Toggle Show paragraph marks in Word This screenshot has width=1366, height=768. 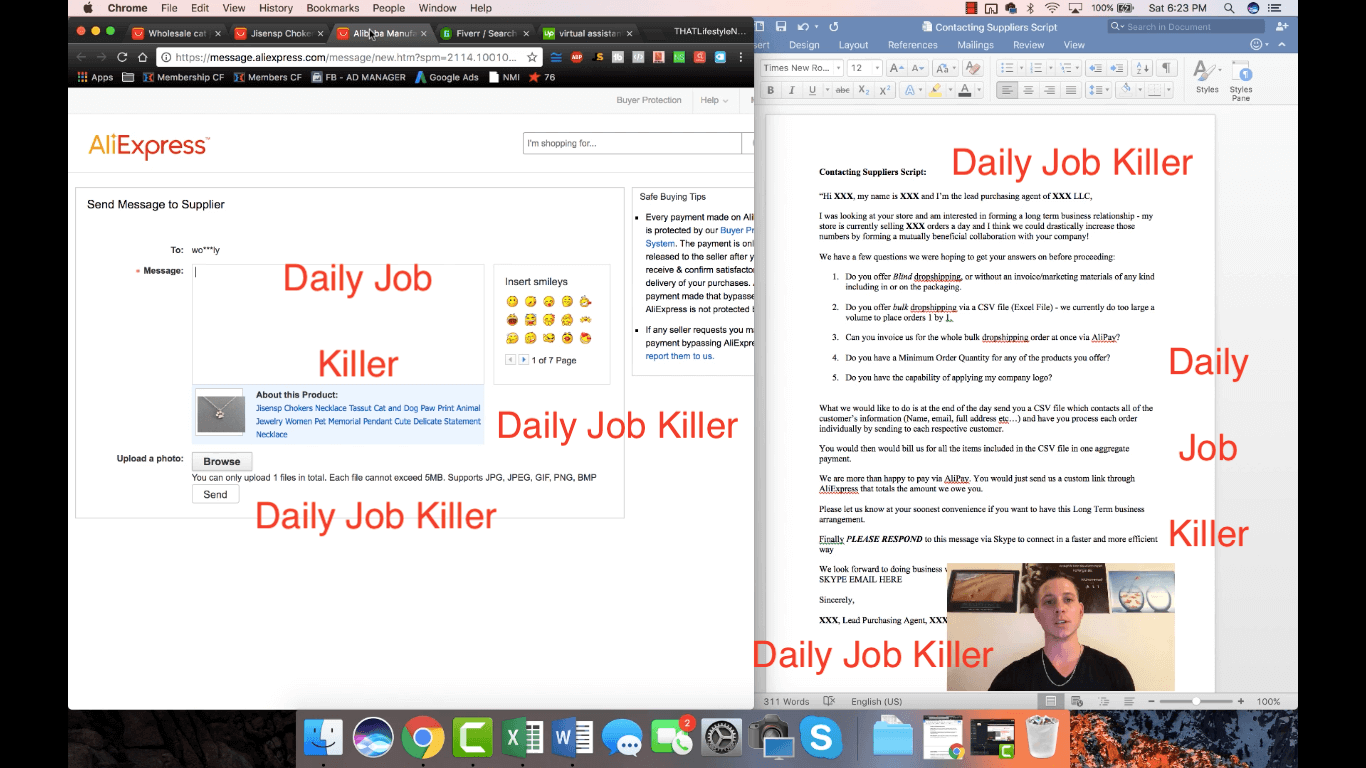[1166, 68]
